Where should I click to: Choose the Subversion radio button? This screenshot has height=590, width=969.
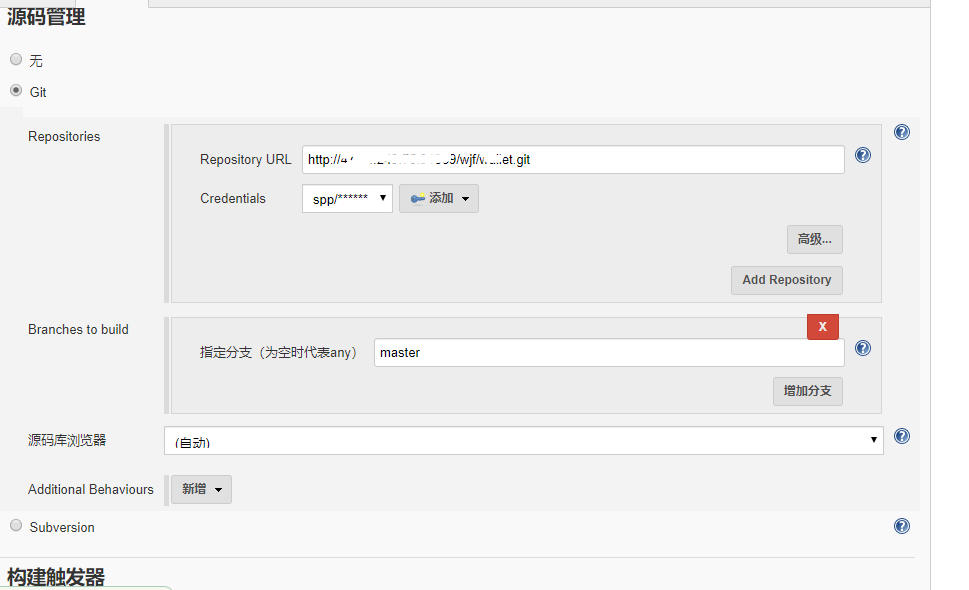point(16,526)
